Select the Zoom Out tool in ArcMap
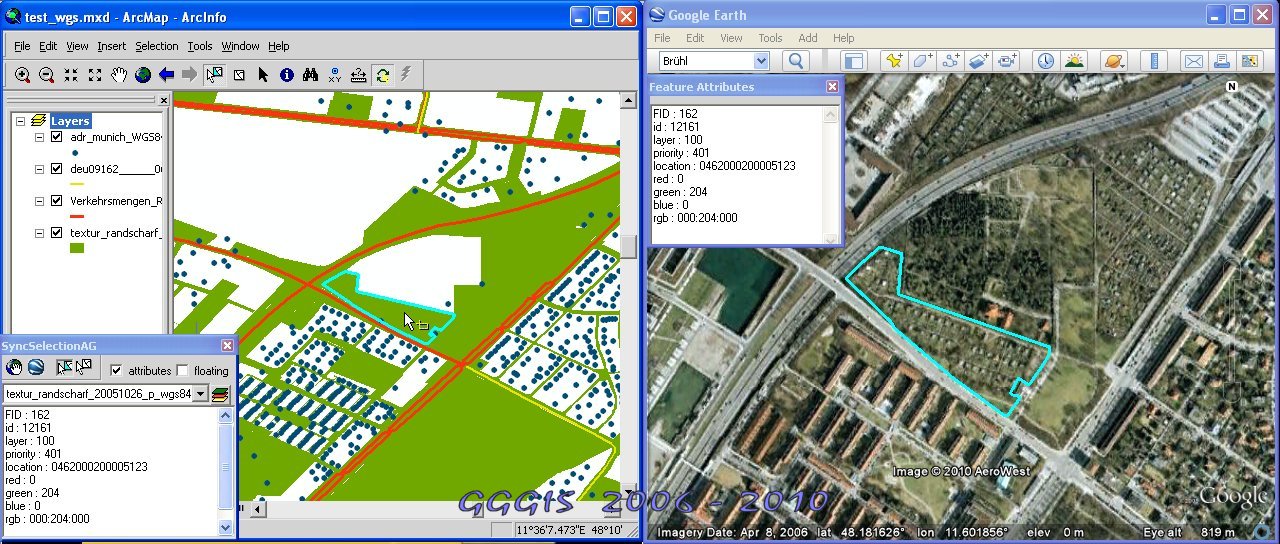This screenshot has height=544, width=1280. tap(46, 75)
